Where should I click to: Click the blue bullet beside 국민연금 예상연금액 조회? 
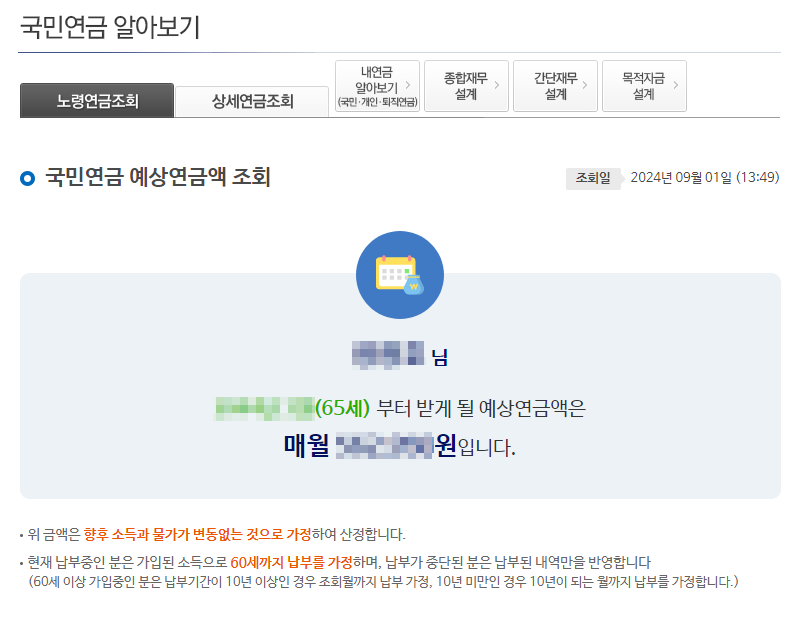[x=26, y=178]
